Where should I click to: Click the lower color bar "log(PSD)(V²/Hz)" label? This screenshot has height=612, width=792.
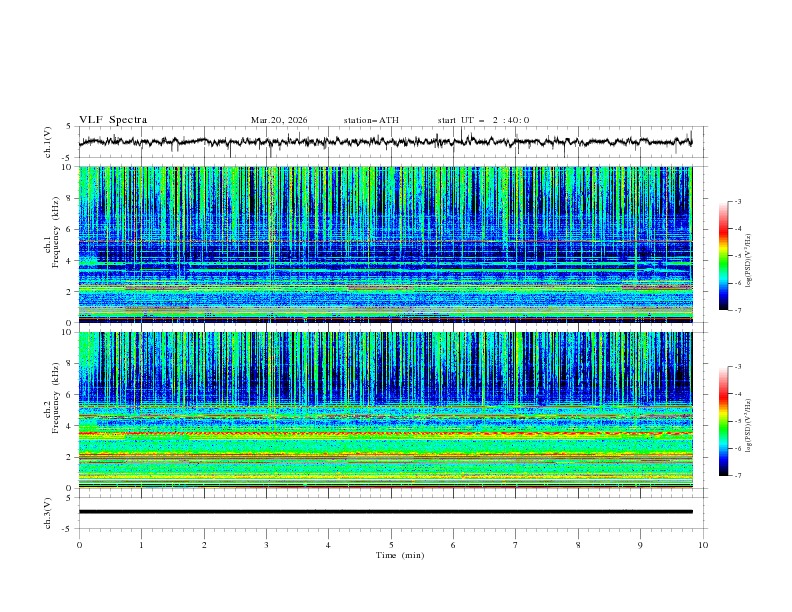pyautogui.click(x=748, y=425)
